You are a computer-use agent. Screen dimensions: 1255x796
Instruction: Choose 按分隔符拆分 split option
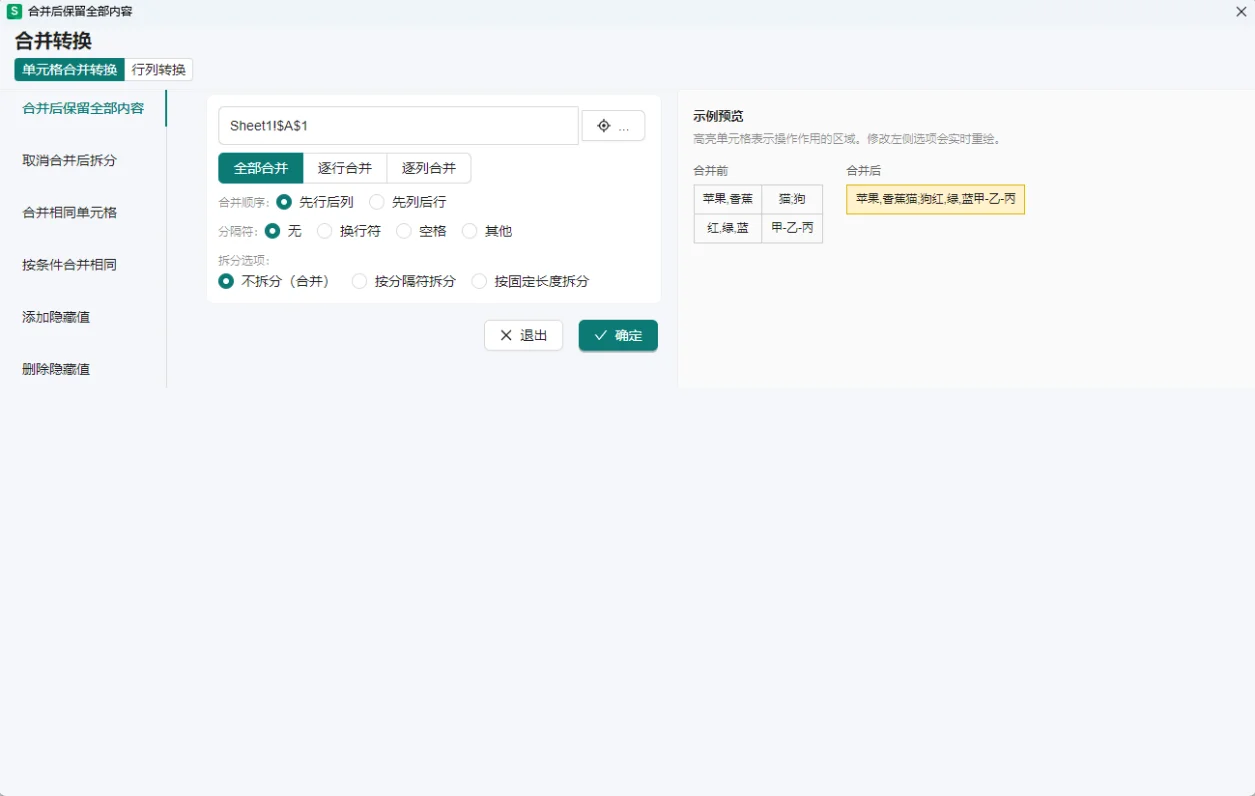click(x=404, y=281)
